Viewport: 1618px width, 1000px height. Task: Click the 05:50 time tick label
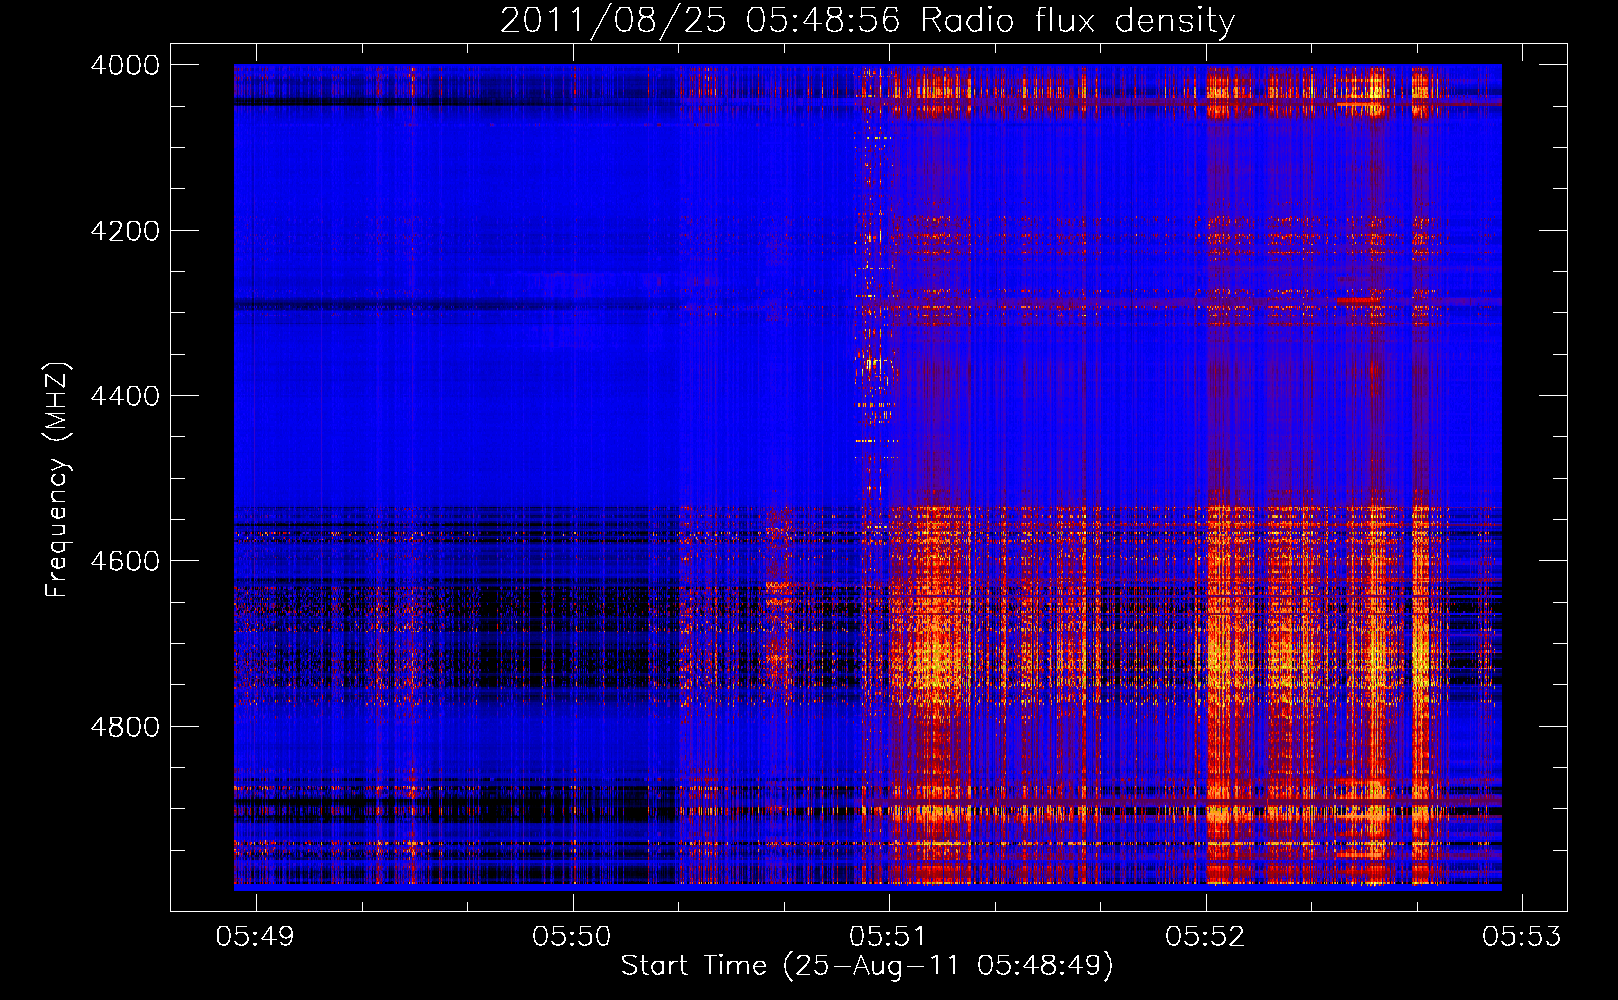click(x=572, y=936)
